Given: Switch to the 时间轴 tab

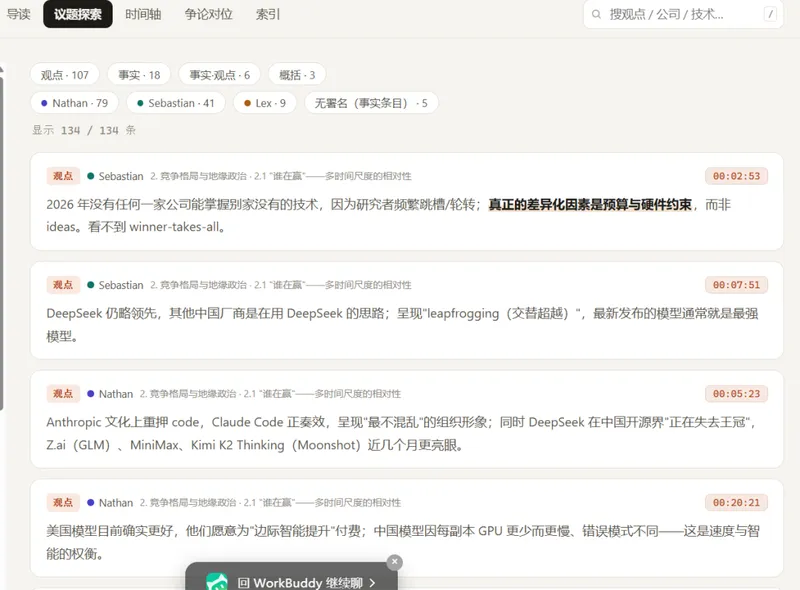Looking at the screenshot, I should coord(143,14).
